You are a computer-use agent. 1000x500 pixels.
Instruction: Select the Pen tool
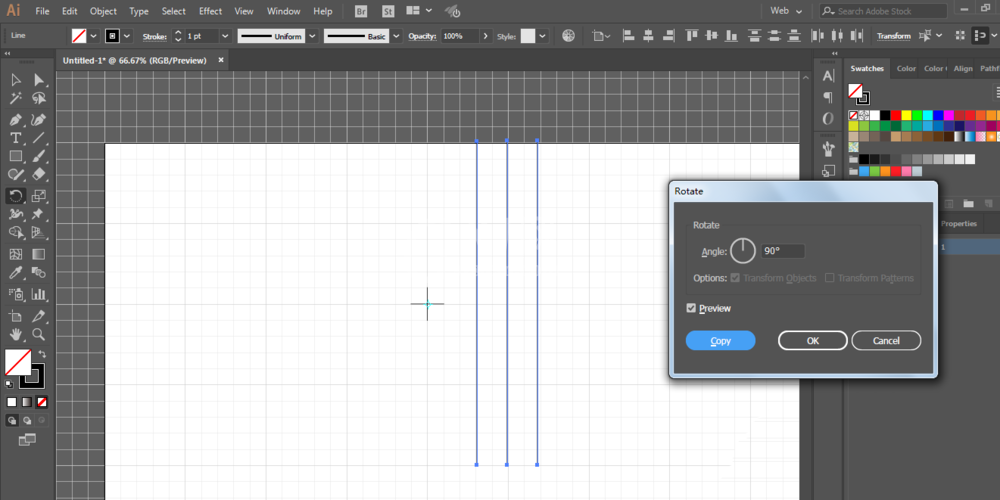16,119
